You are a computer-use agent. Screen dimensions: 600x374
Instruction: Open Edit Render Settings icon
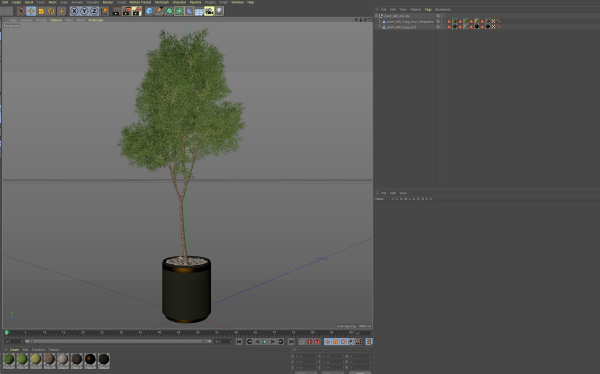pyautogui.click(x=137, y=11)
